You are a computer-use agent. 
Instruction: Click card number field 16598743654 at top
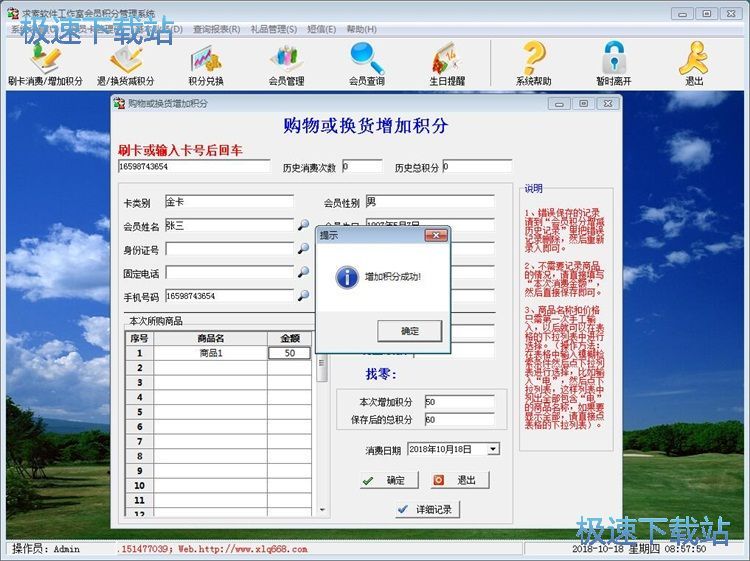[194, 166]
